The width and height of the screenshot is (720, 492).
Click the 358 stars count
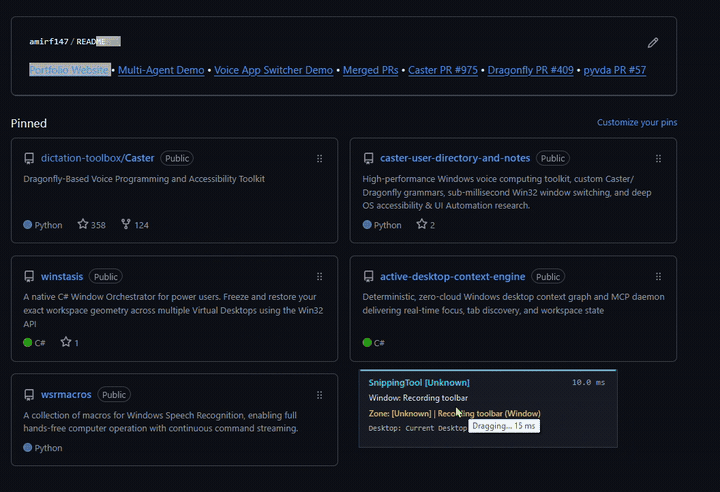coord(98,225)
